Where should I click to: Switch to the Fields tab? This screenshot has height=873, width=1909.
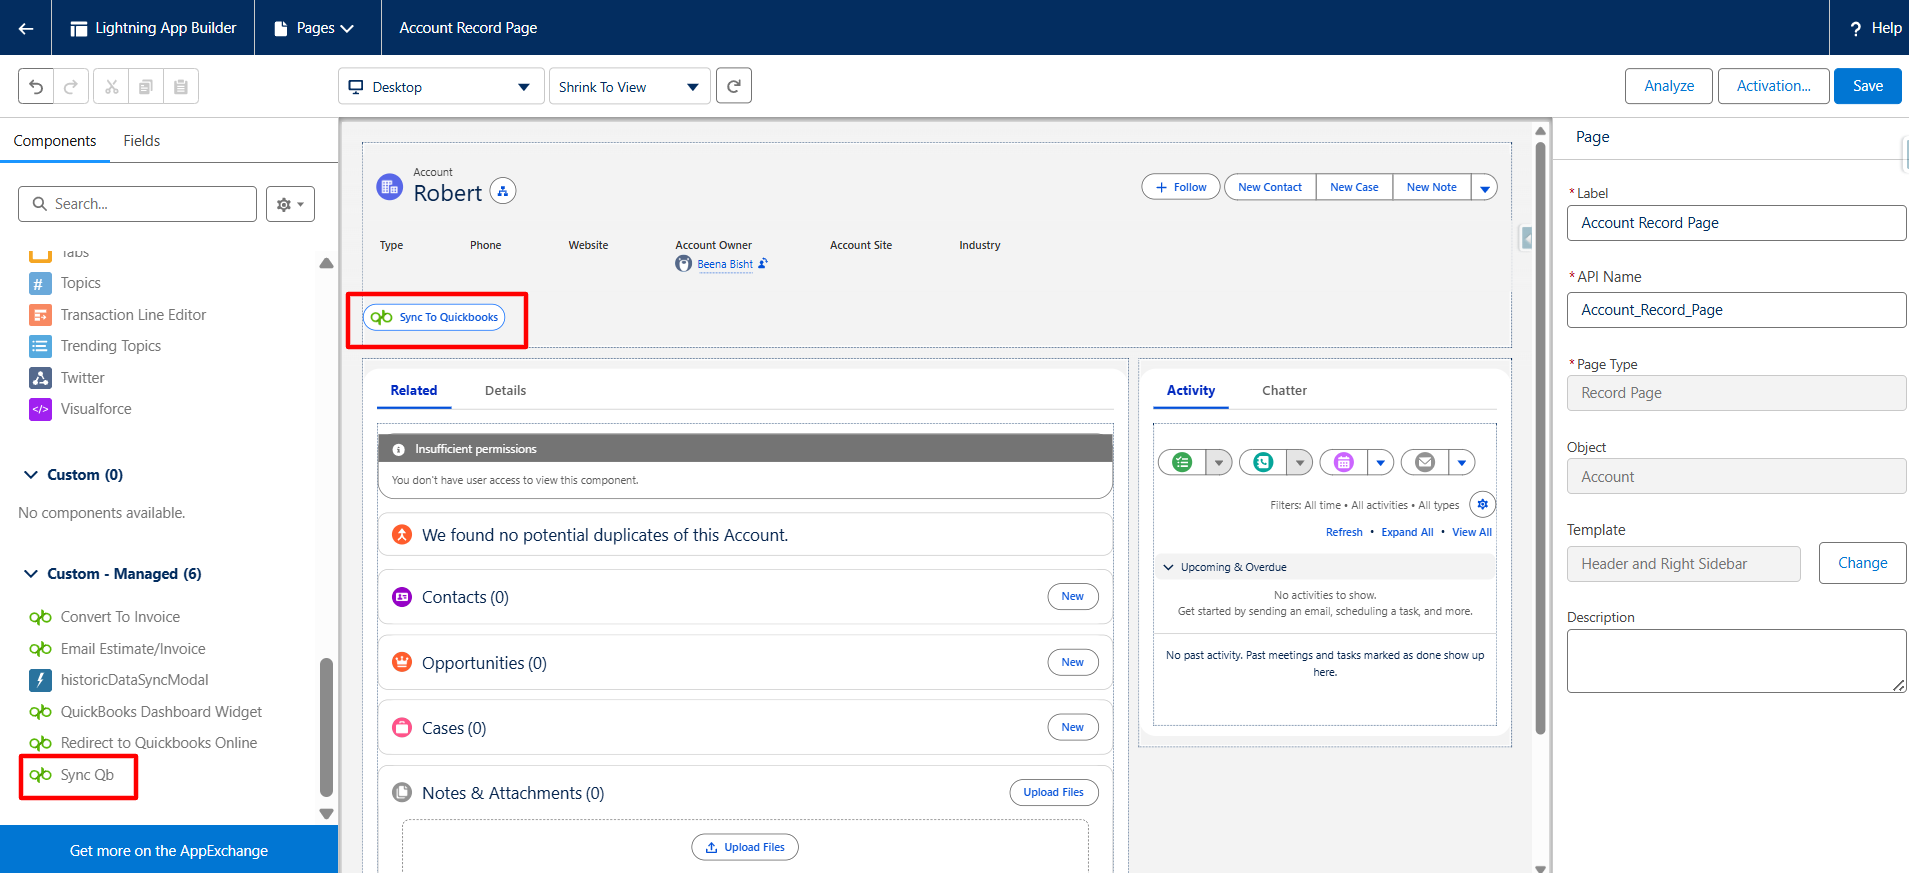pos(141,141)
